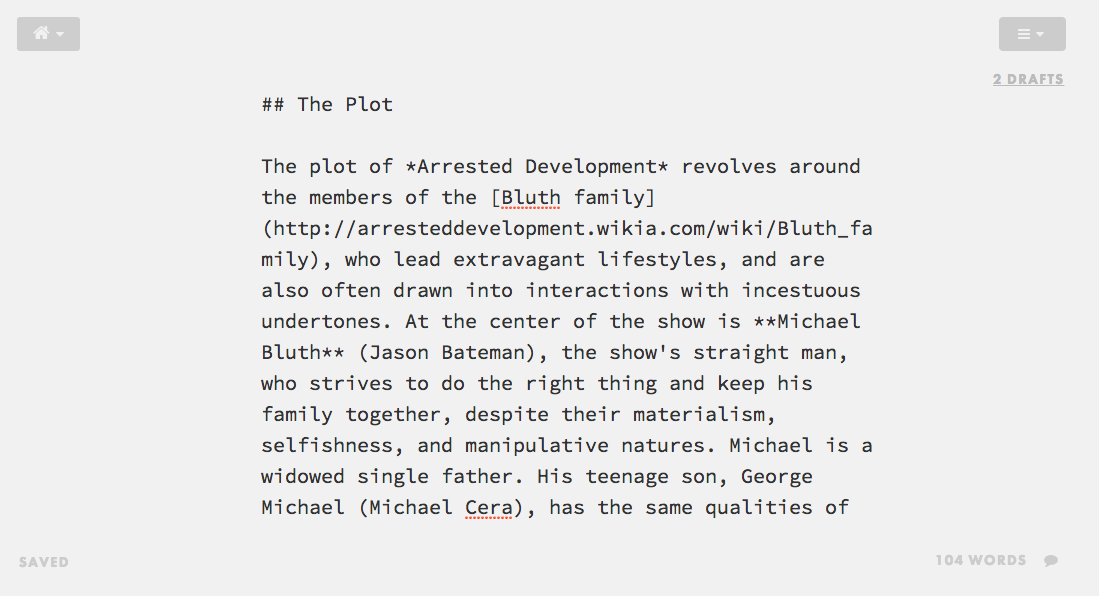Click the text Jason Bateman

pyautogui.click(x=450, y=352)
